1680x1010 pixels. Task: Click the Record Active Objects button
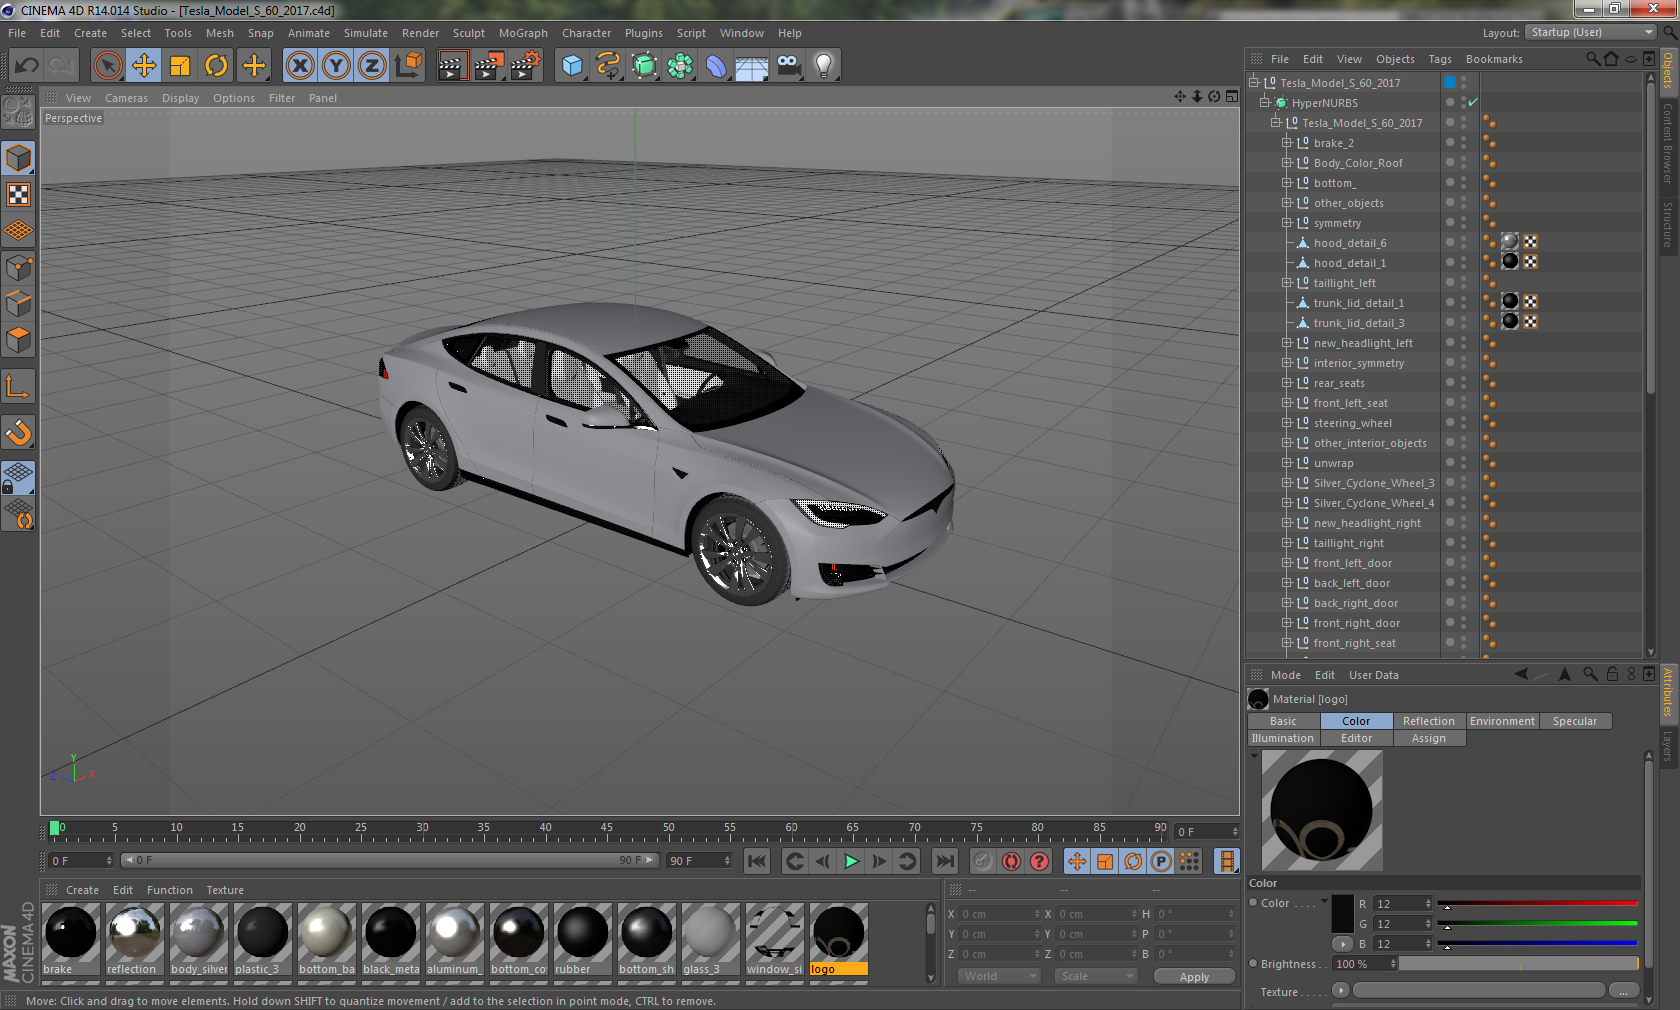[983, 861]
